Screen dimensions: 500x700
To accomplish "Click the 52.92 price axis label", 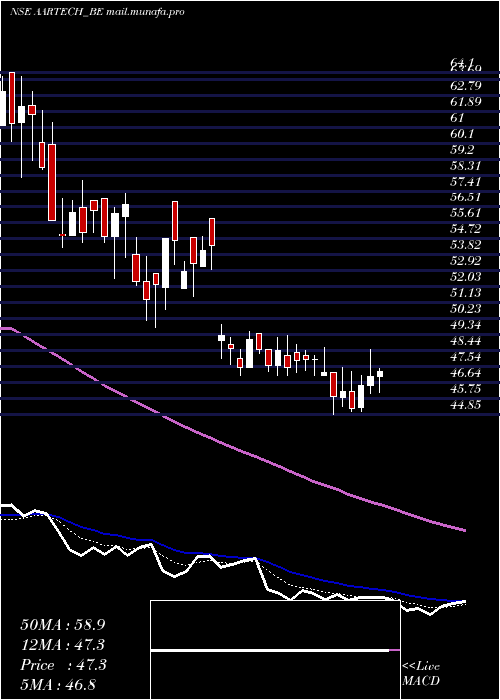I will (466, 261).
